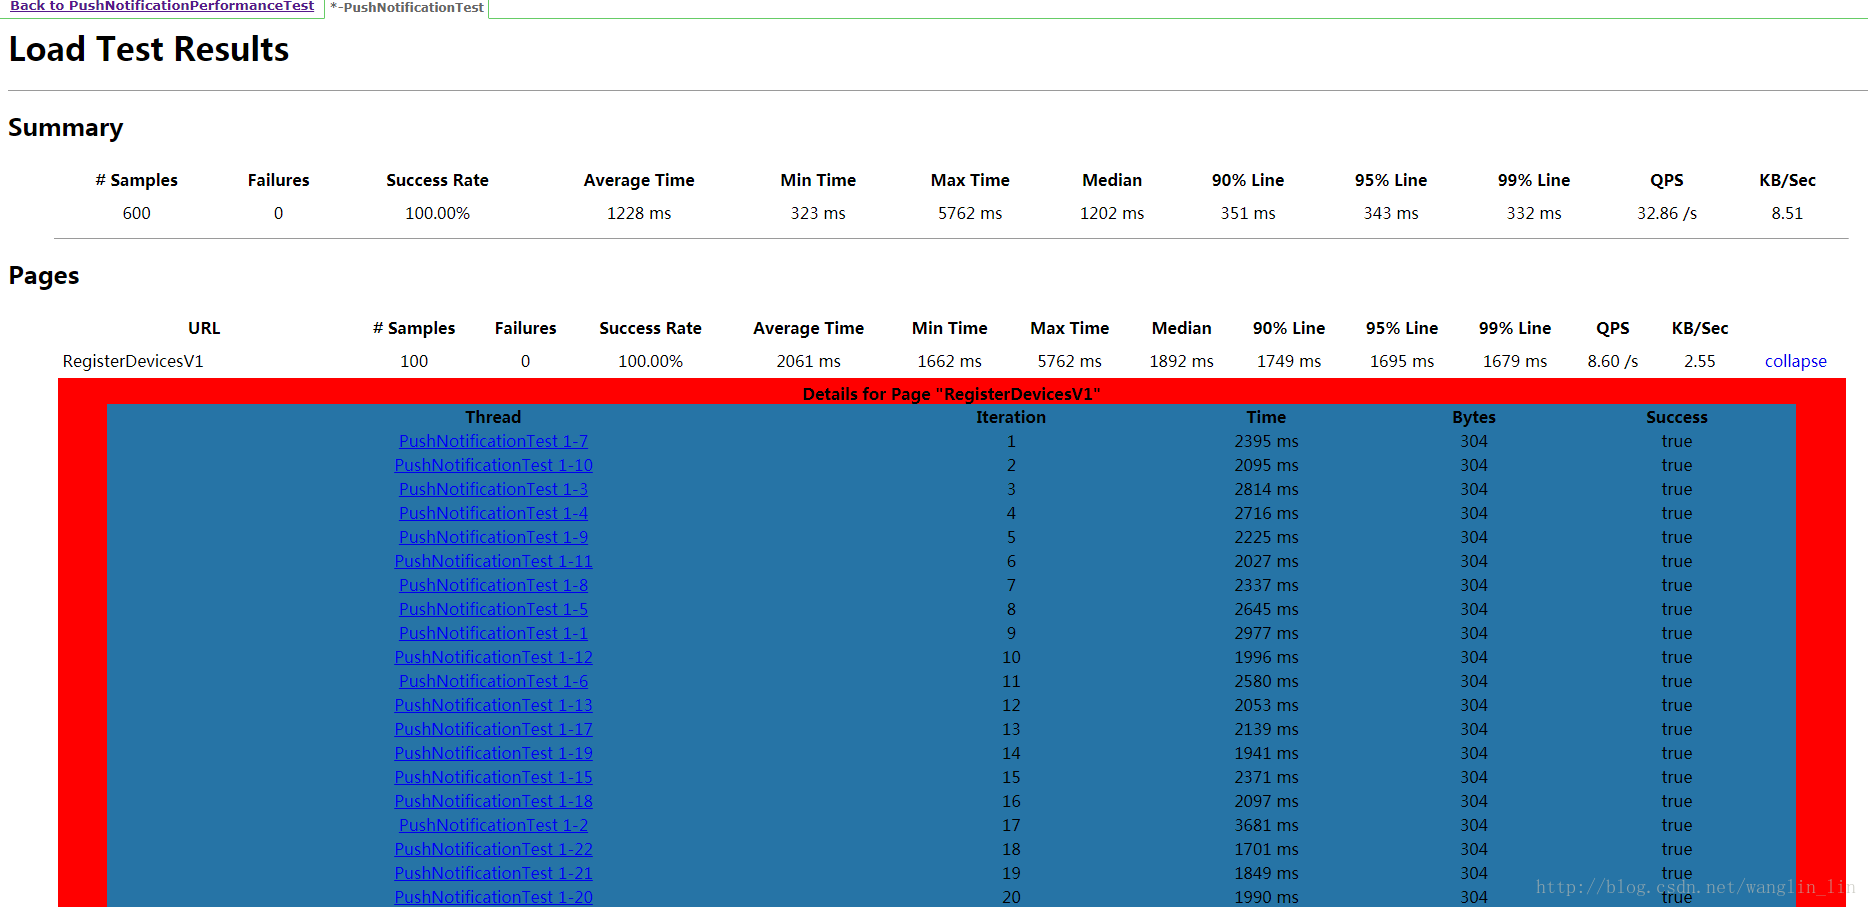Open thread link PushNotificationTest 1-9
Screen dimensions: 1868x907
coord(493,537)
